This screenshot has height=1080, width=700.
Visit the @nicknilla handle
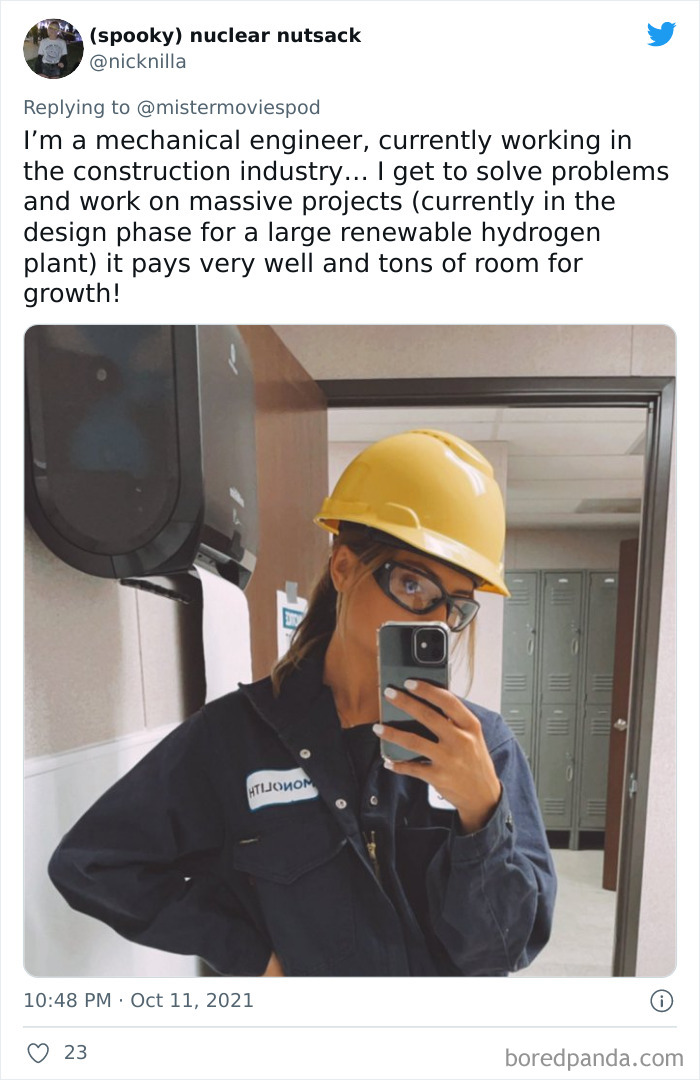(138, 62)
